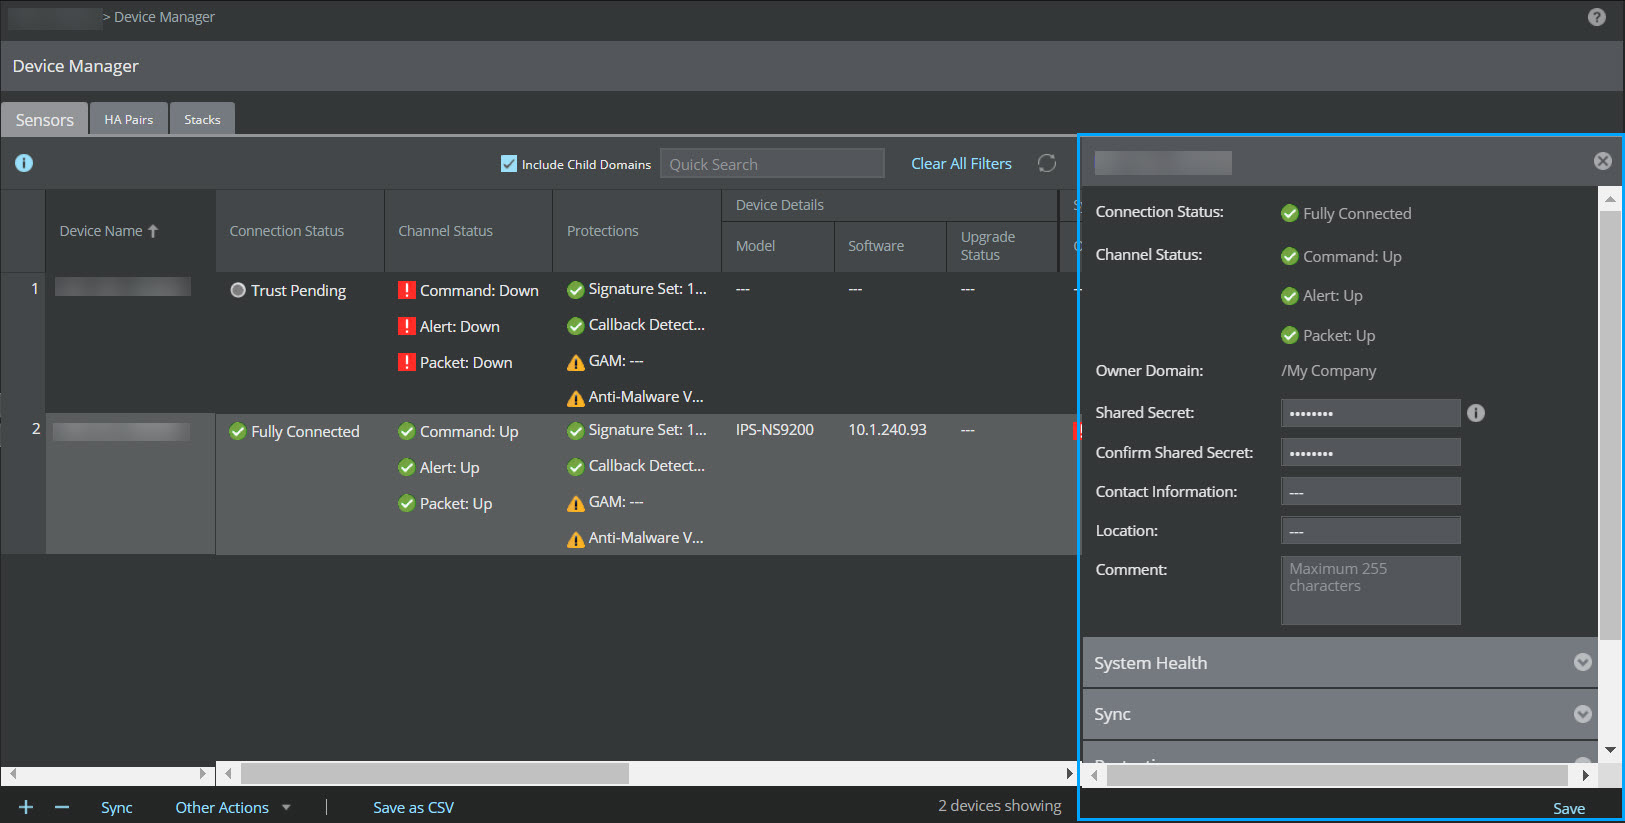Click the Command: Down red alert icon
This screenshot has height=823, width=1625.
(407, 290)
